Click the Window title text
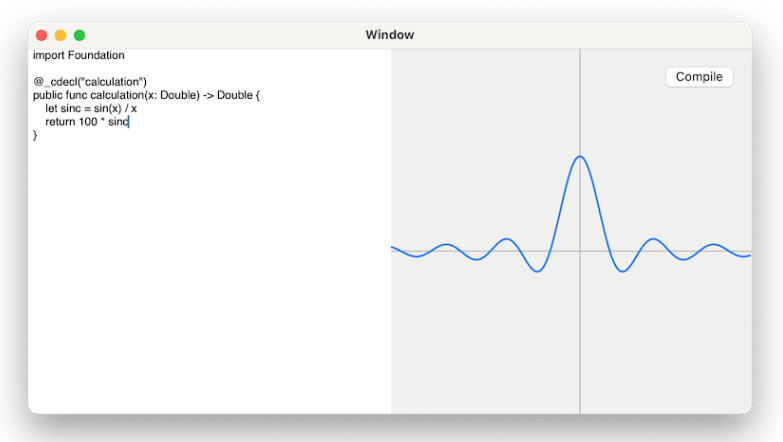Screen dimensions: 783x442 (390, 35)
